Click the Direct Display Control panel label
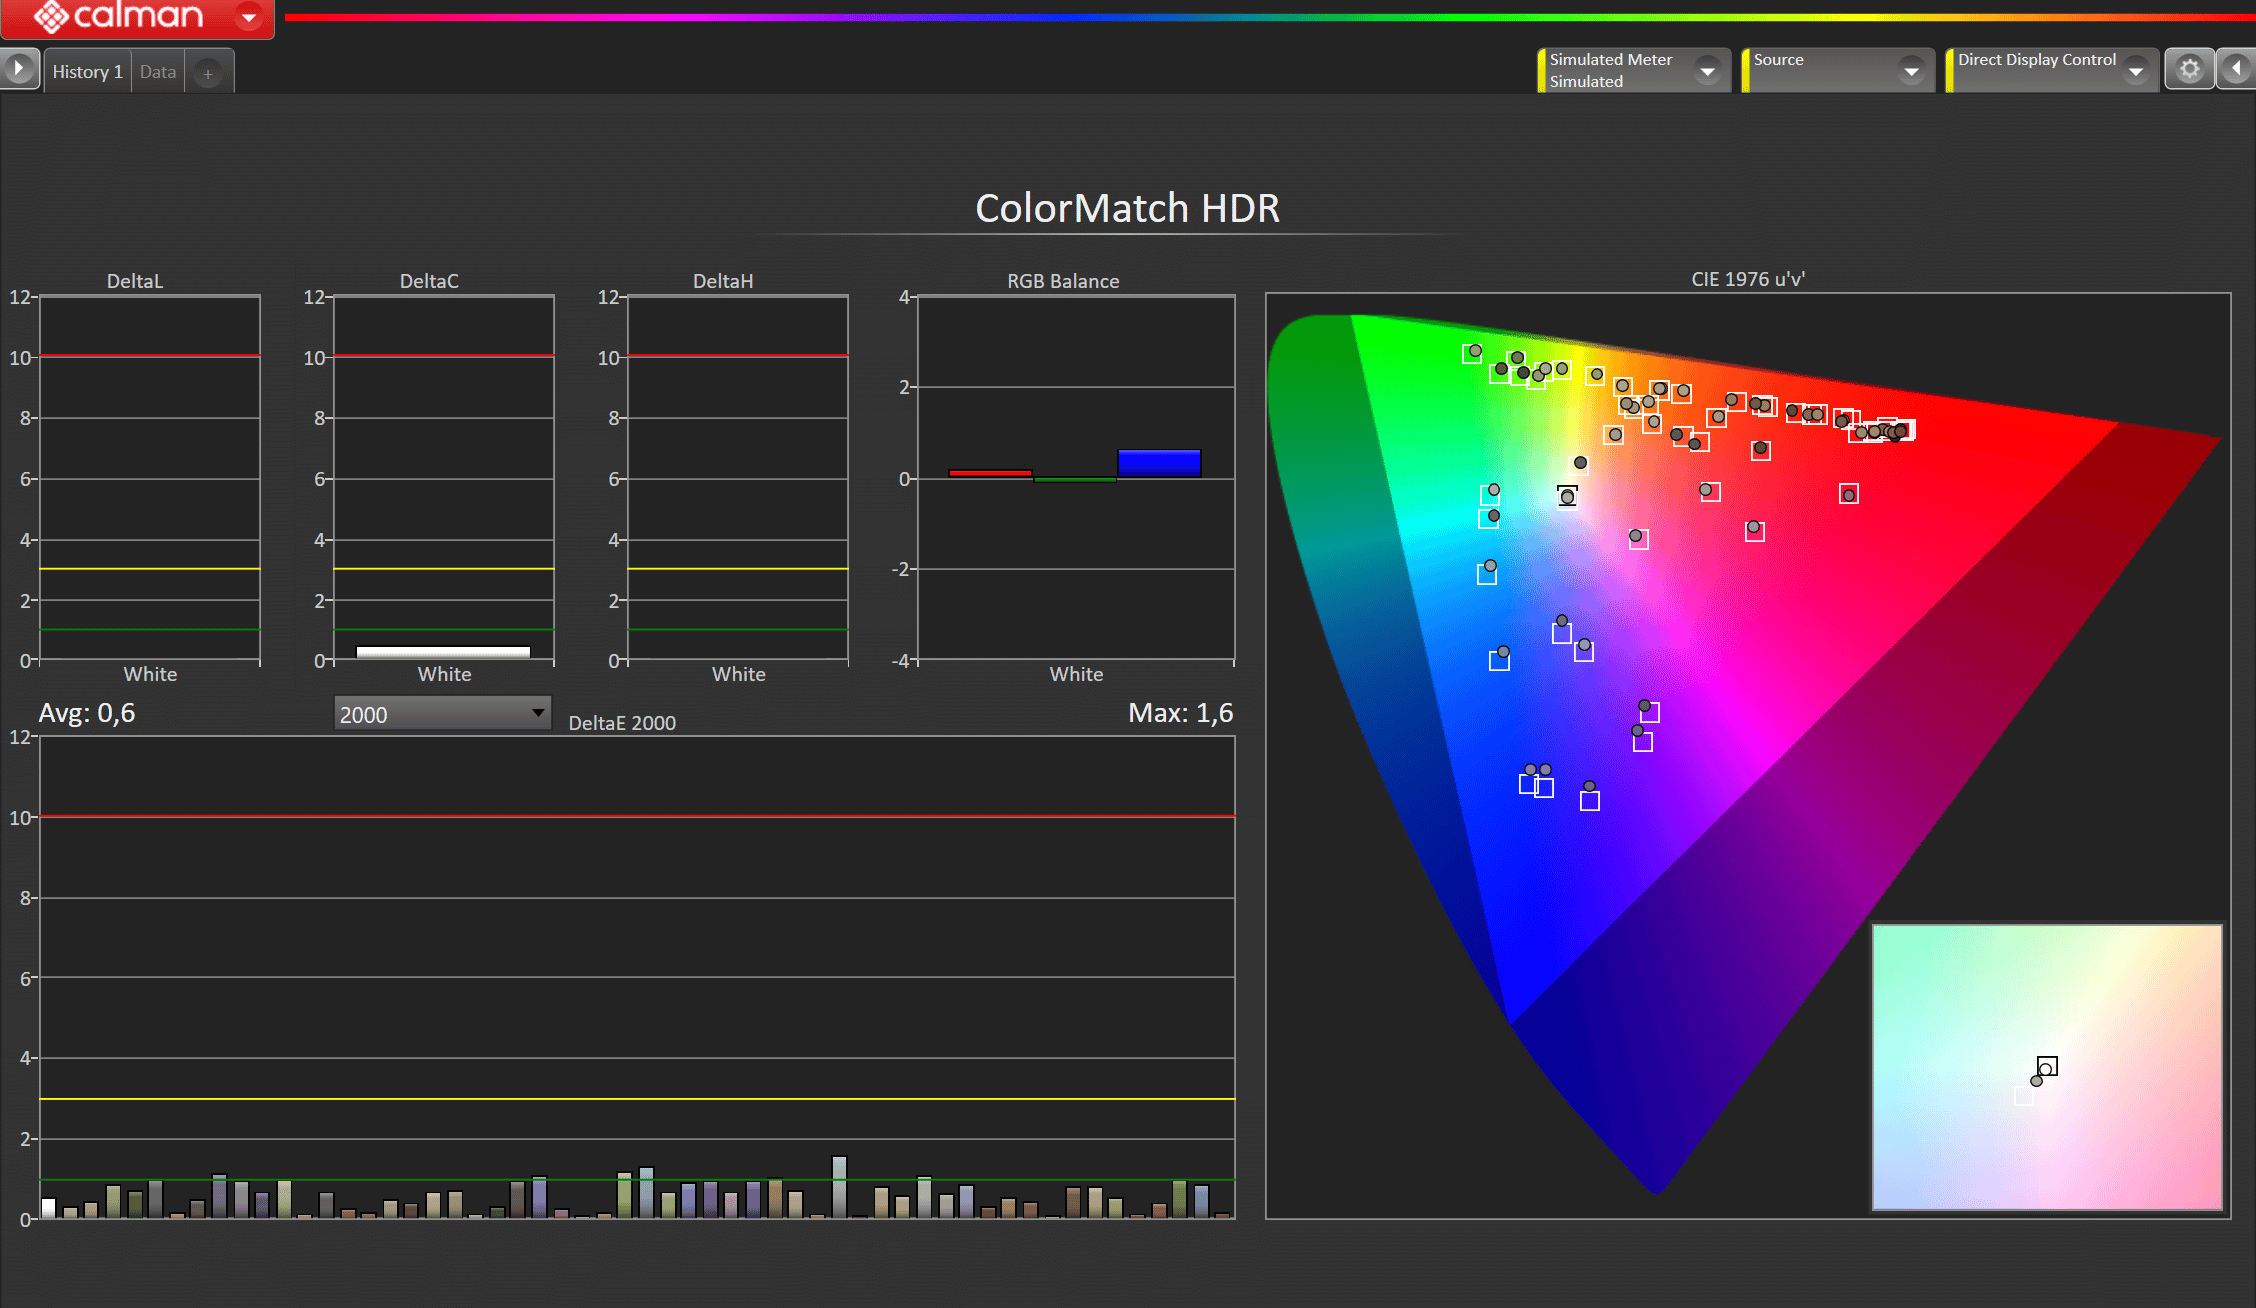Image resolution: width=2256 pixels, height=1308 pixels. (2036, 60)
